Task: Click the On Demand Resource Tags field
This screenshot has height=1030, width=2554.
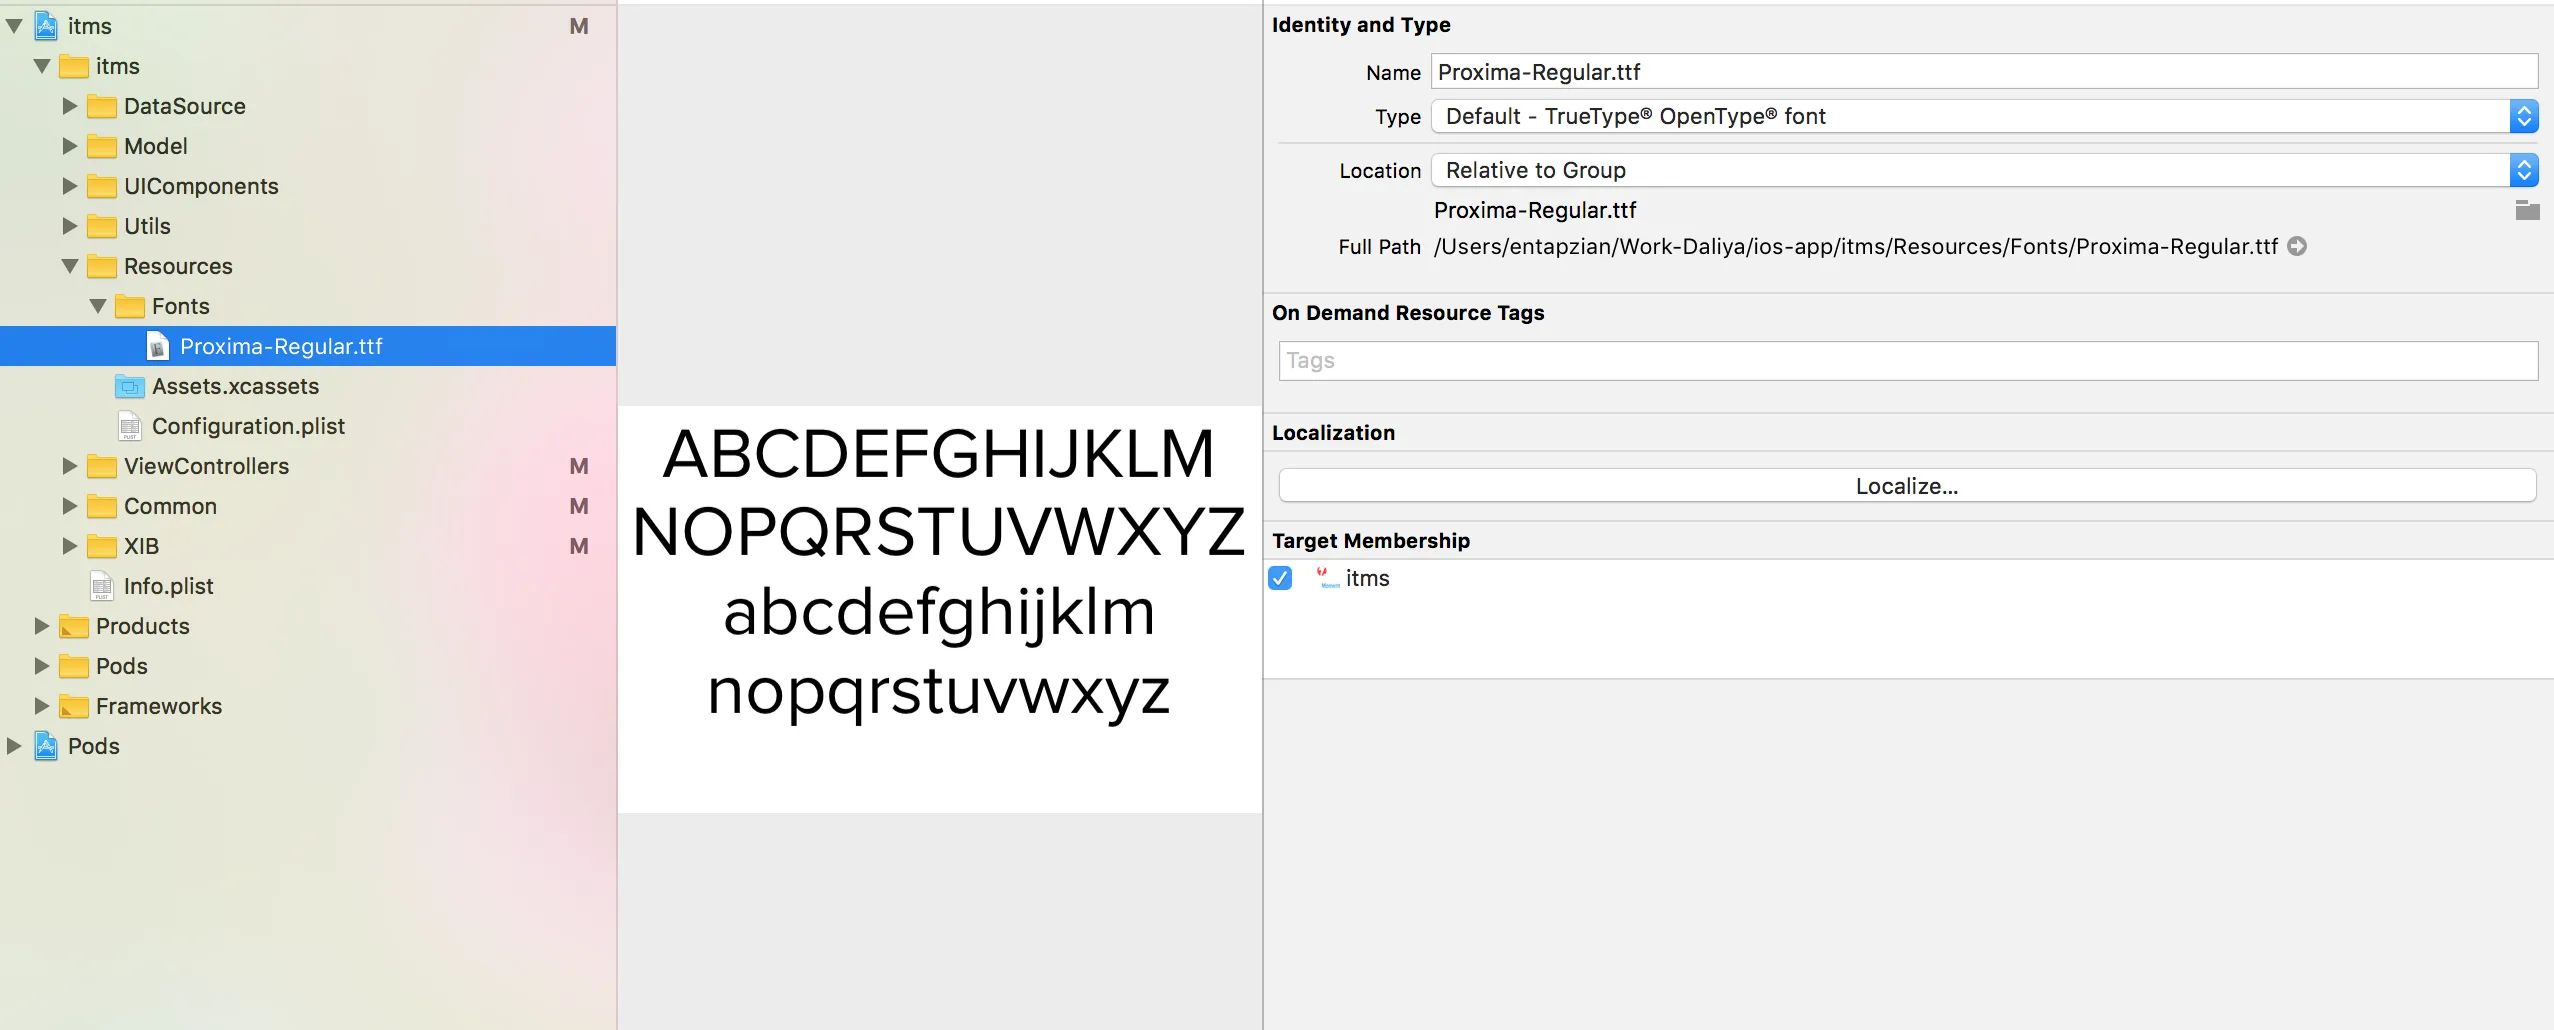Action: [x=1908, y=361]
